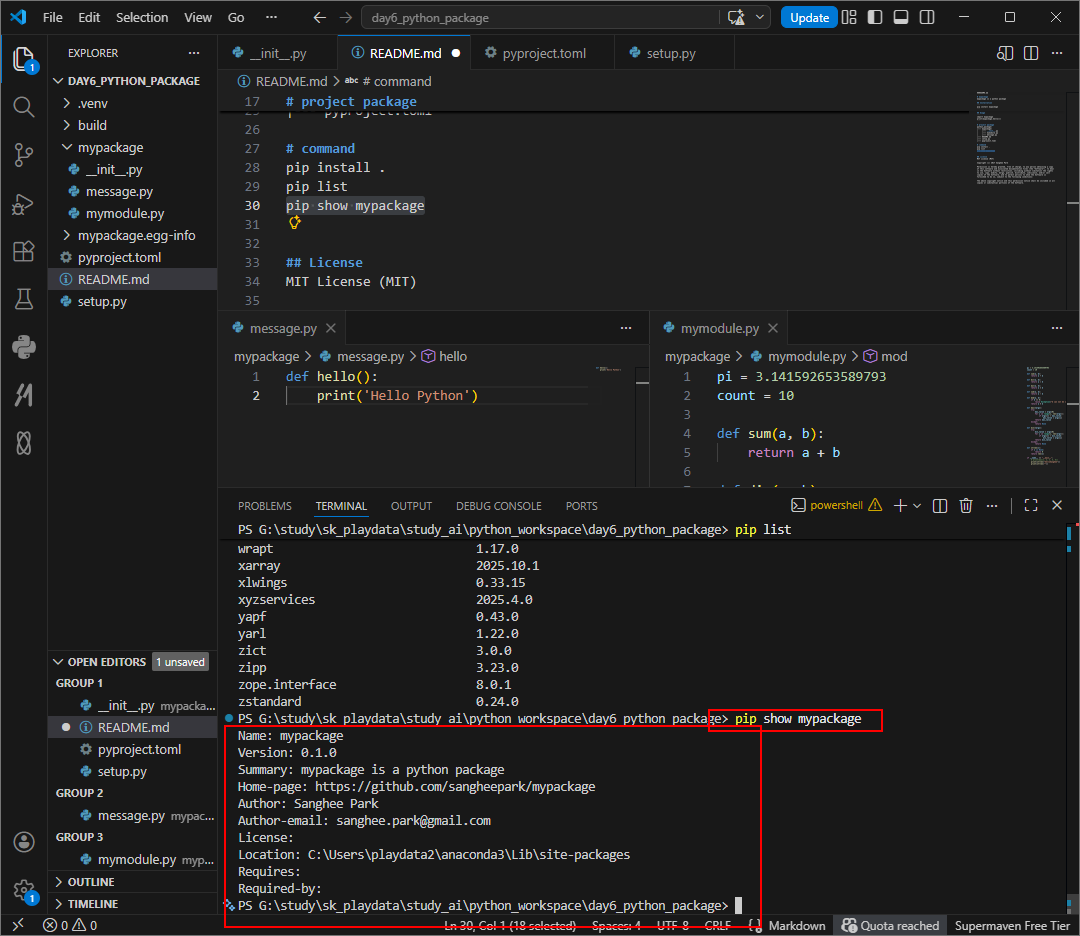Open the Explorer view in activity bar
This screenshot has width=1080, height=936.
[x=24, y=60]
